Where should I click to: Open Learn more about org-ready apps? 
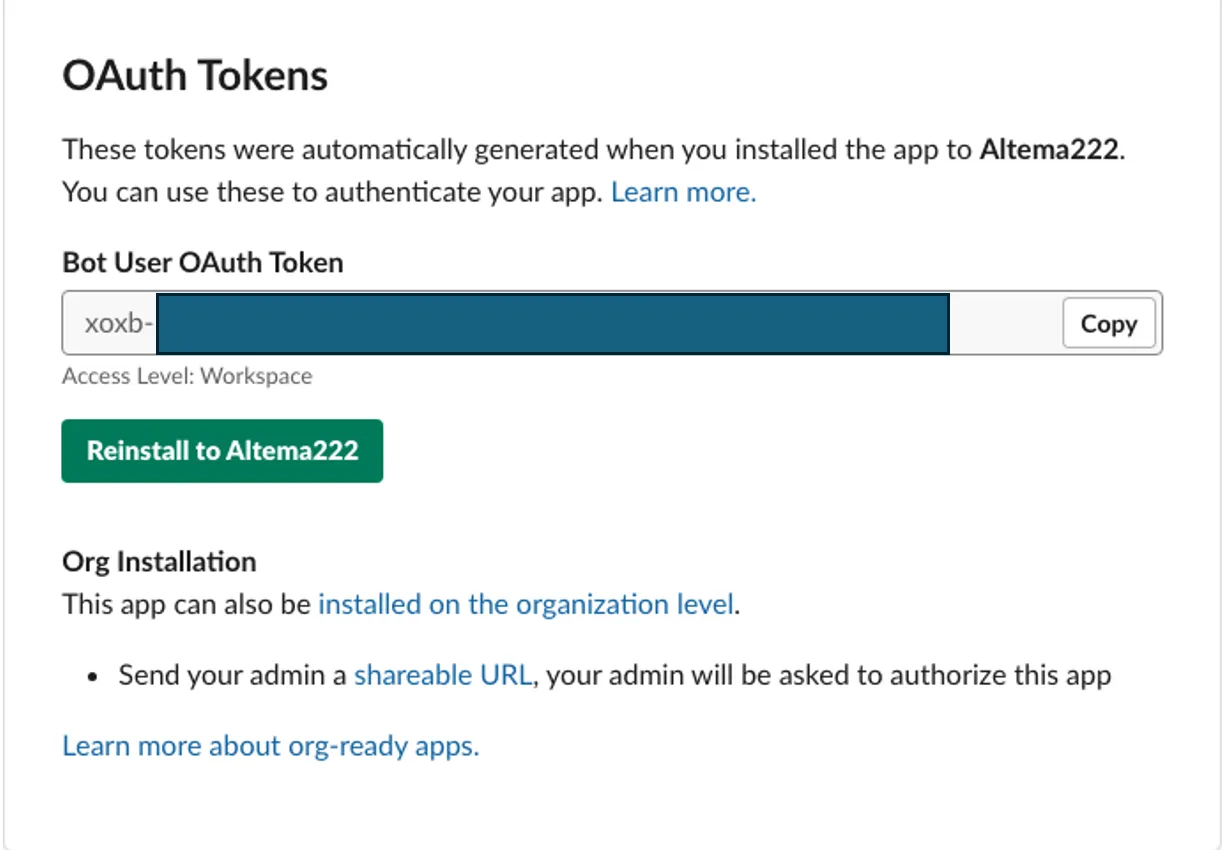[x=270, y=746]
